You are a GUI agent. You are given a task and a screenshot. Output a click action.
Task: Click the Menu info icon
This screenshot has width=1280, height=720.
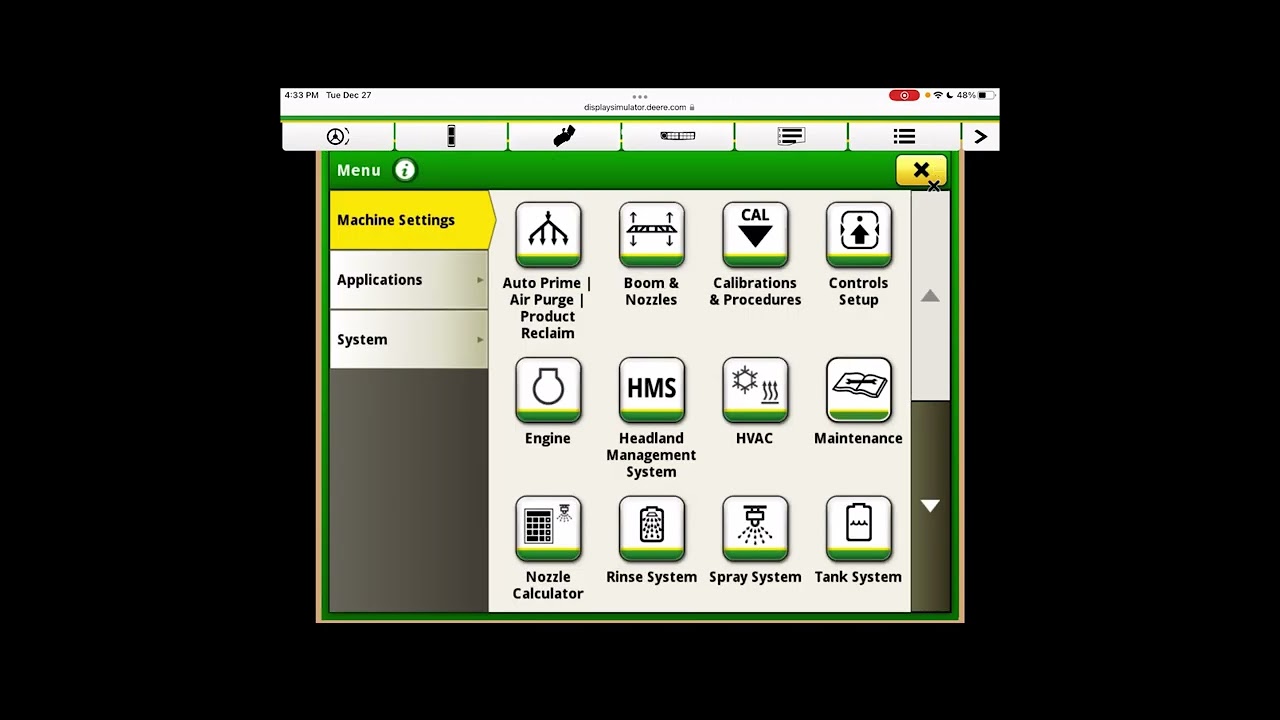tap(405, 170)
